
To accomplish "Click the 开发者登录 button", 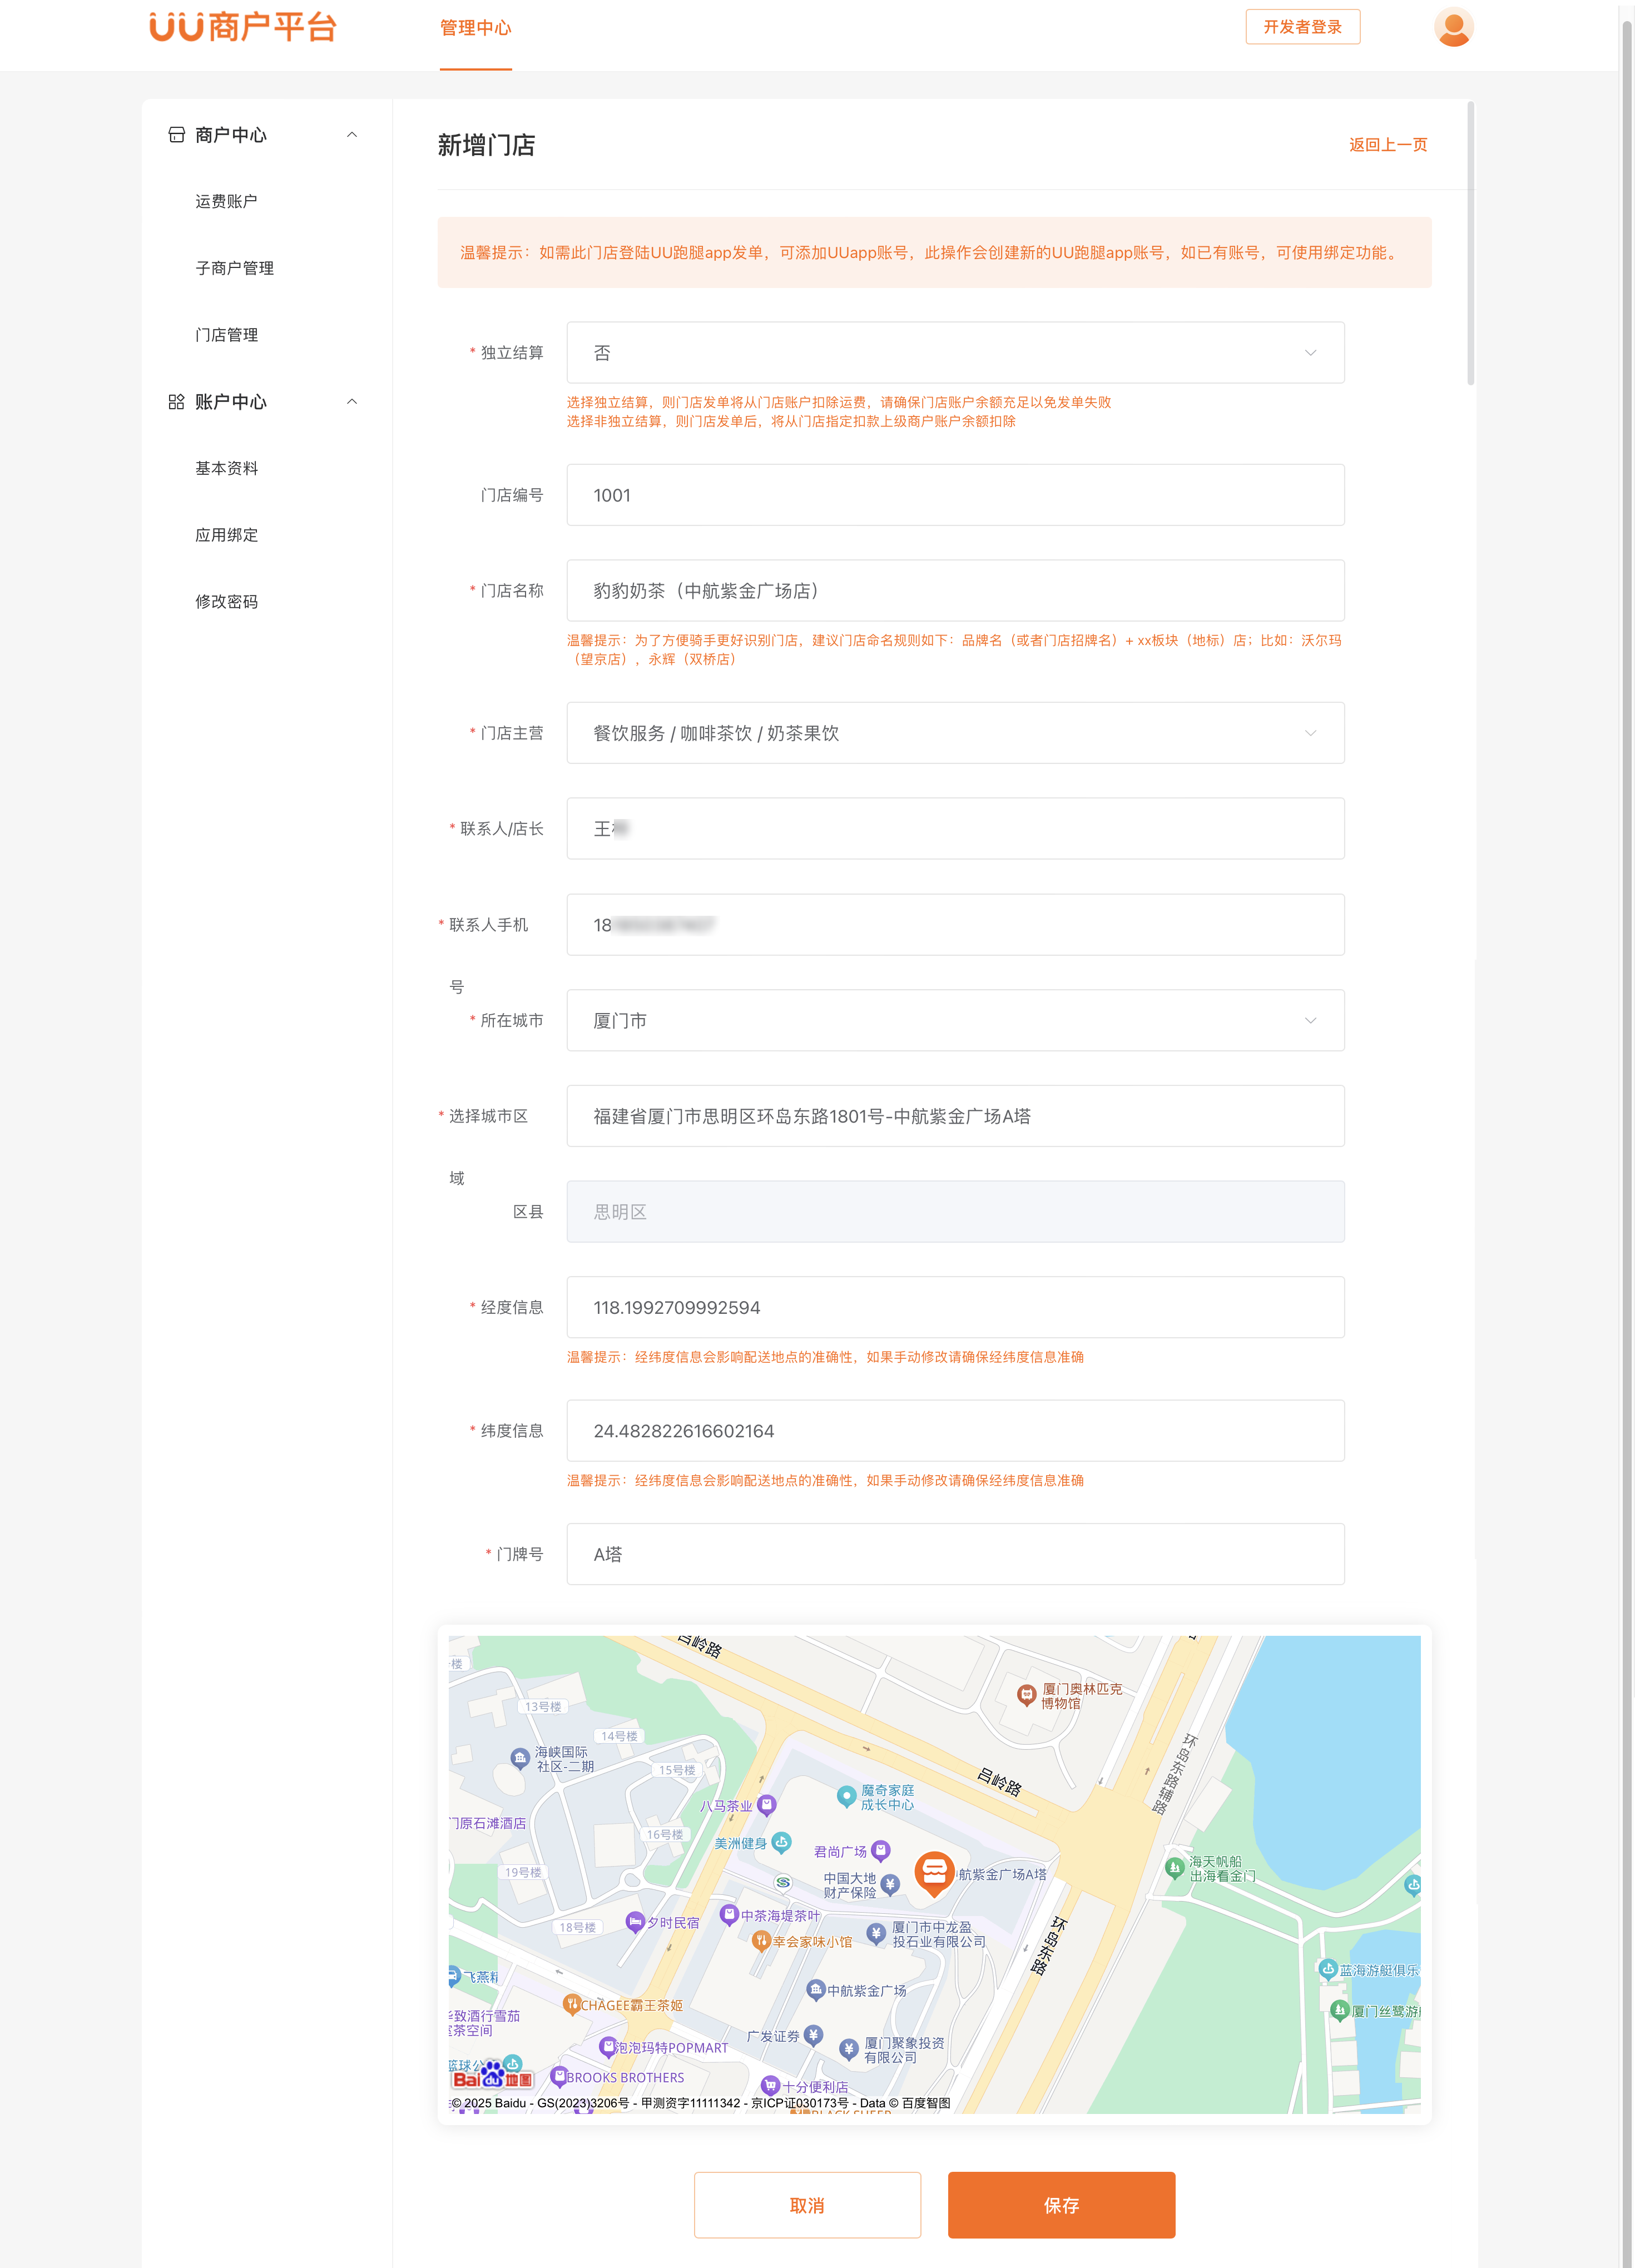I will coord(1302,27).
